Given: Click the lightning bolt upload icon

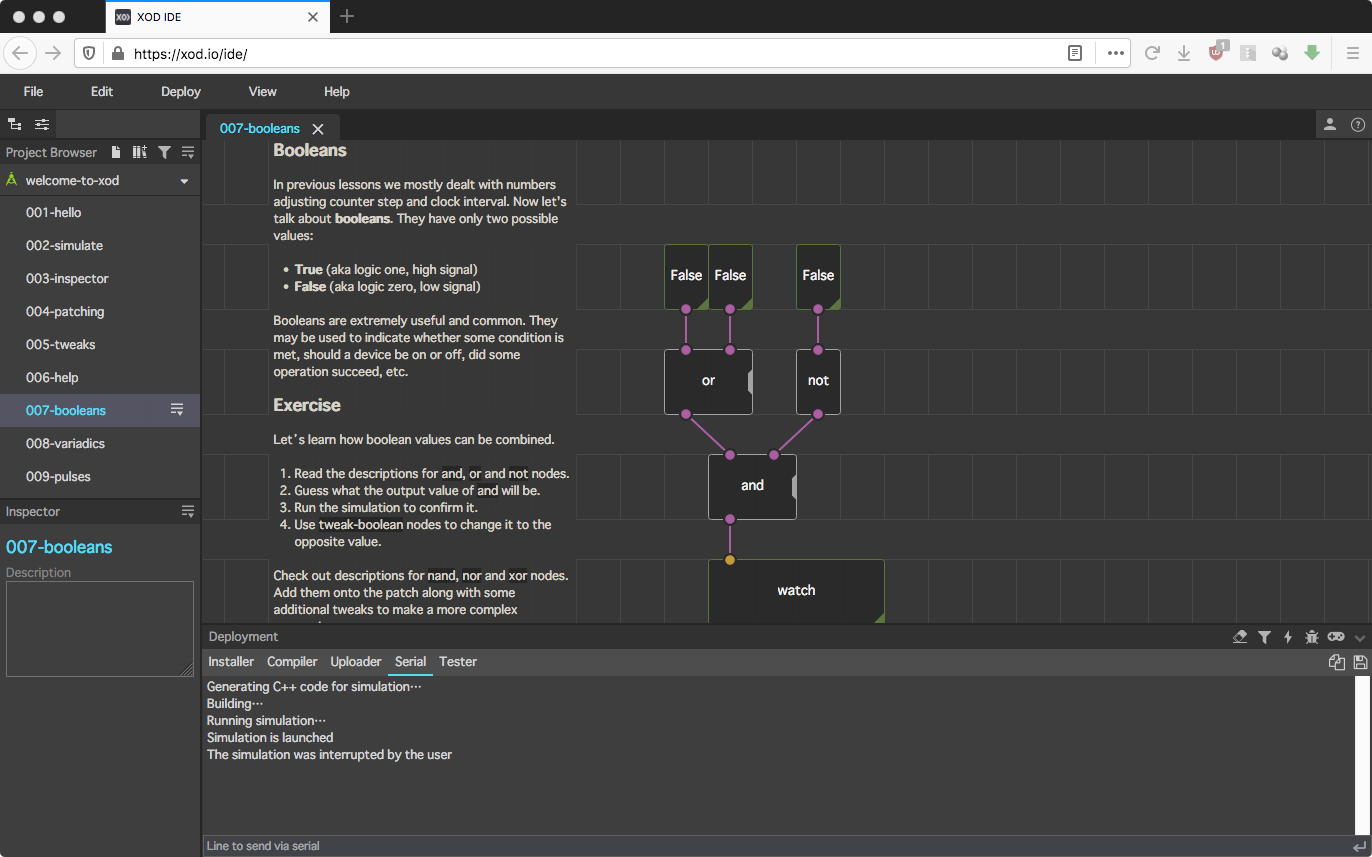Looking at the screenshot, I should pyautogui.click(x=1288, y=637).
